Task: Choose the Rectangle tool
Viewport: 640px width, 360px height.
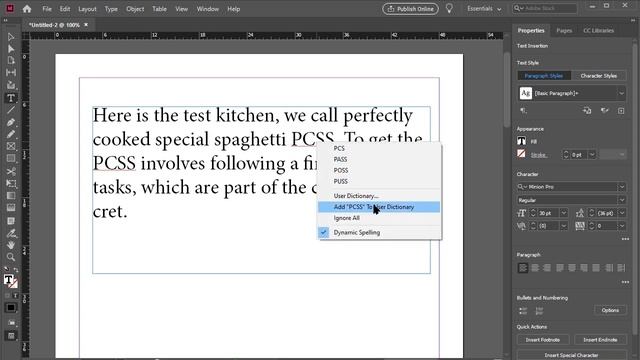Action: 11,158
